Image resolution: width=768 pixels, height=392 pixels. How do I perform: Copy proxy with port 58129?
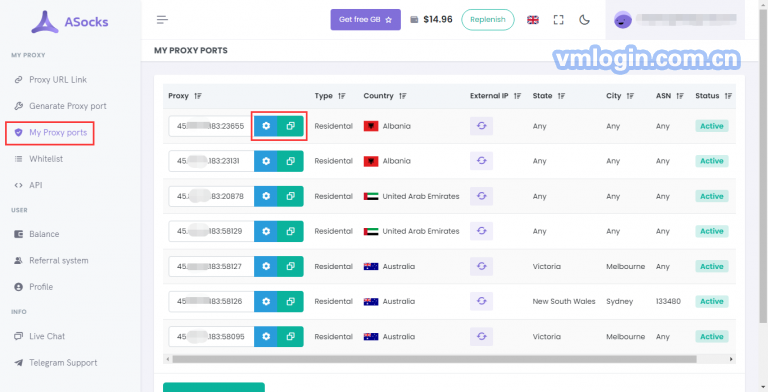290,231
